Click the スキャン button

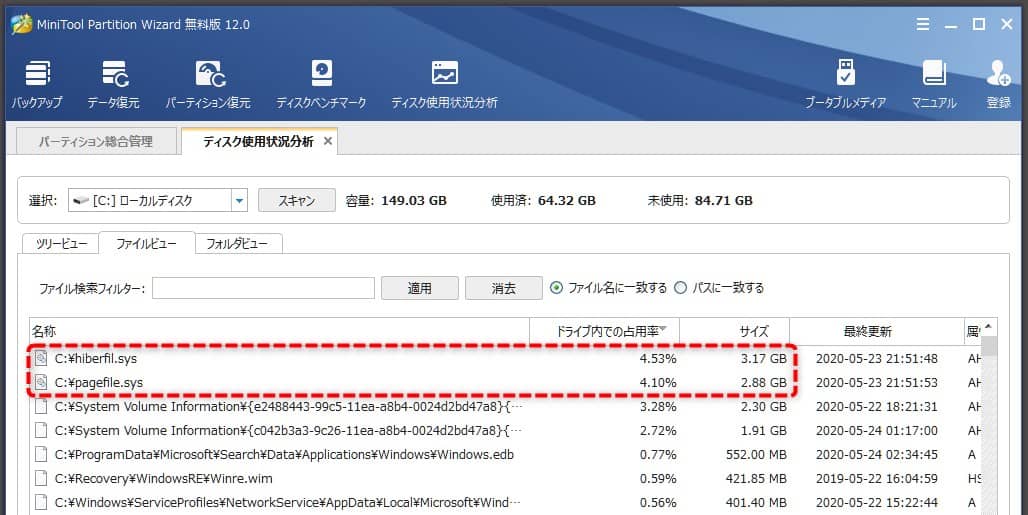[x=297, y=200]
